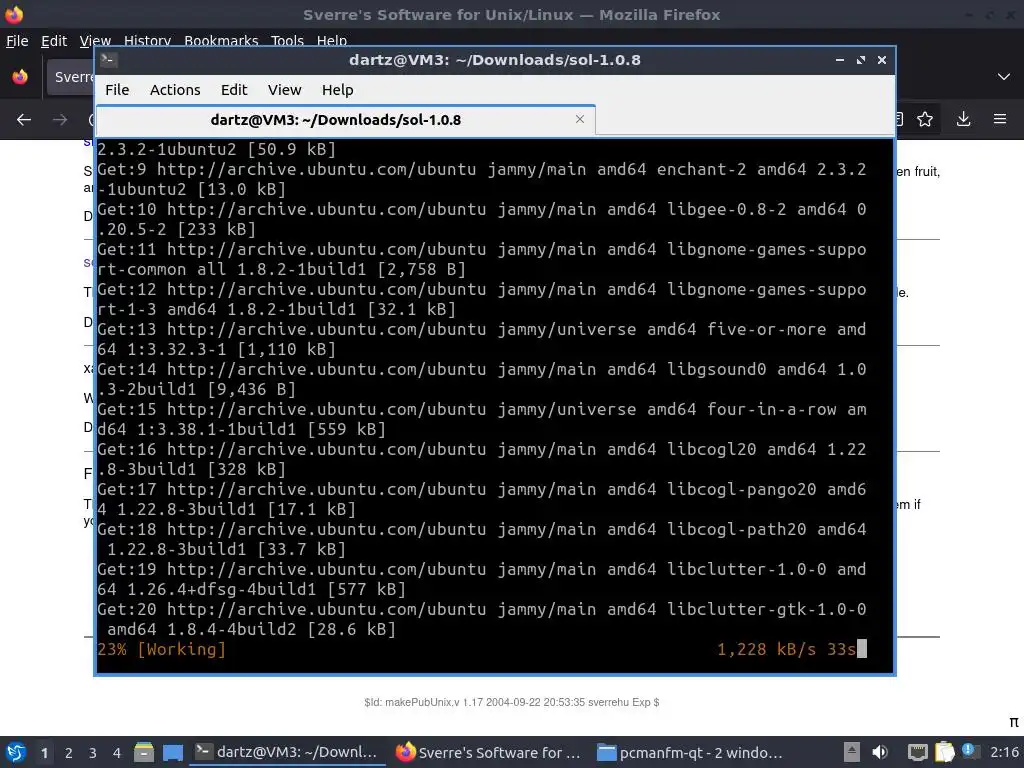This screenshot has height=768, width=1024.
Task: Click the Get:19 libclutter-1.0-0 line
Action: [481, 579]
